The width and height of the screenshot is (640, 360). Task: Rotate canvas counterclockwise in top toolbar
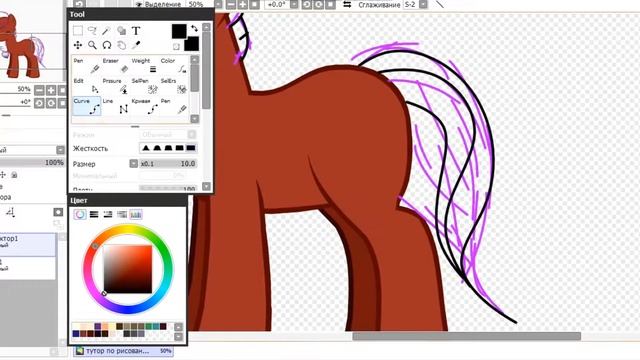[x=307, y=4]
